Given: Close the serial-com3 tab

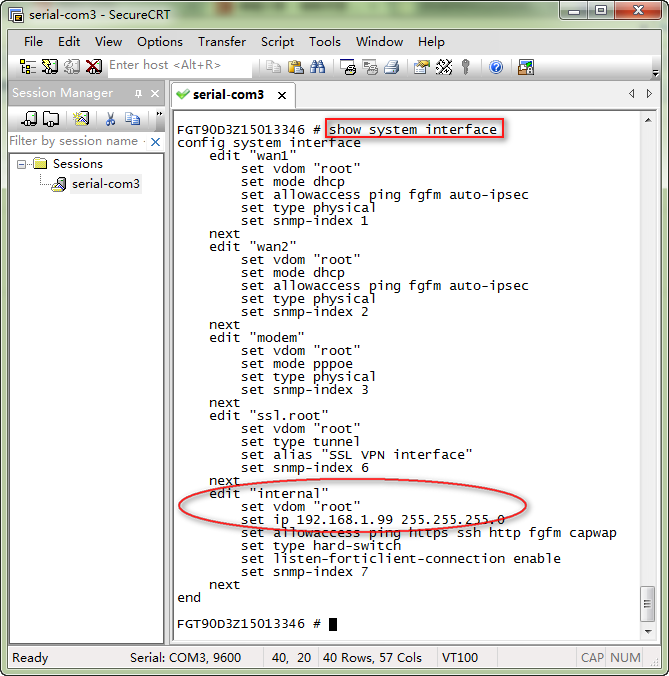Looking at the screenshot, I should click(282, 95).
